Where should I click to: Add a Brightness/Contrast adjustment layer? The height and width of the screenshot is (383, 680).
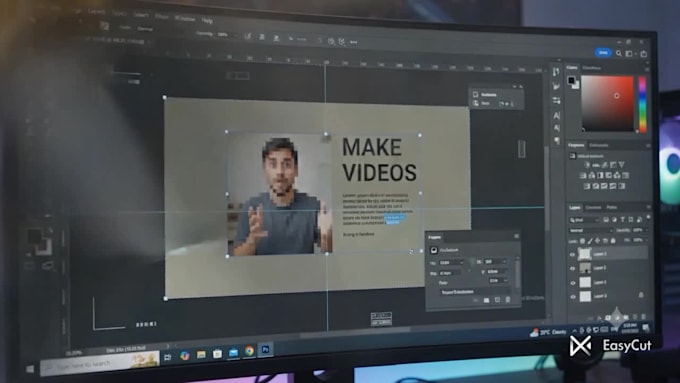click(x=587, y=165)
